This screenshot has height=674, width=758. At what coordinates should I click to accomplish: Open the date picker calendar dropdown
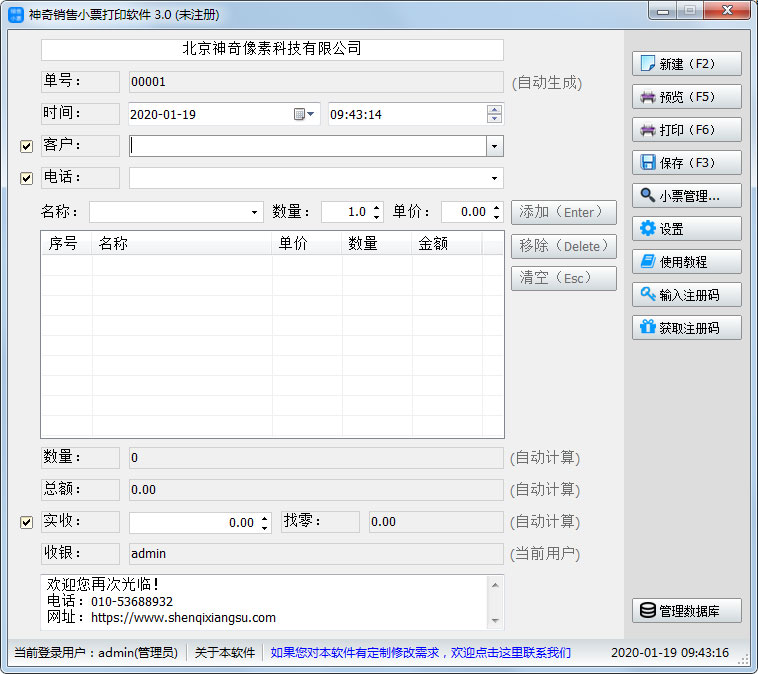tap(304, 114)
